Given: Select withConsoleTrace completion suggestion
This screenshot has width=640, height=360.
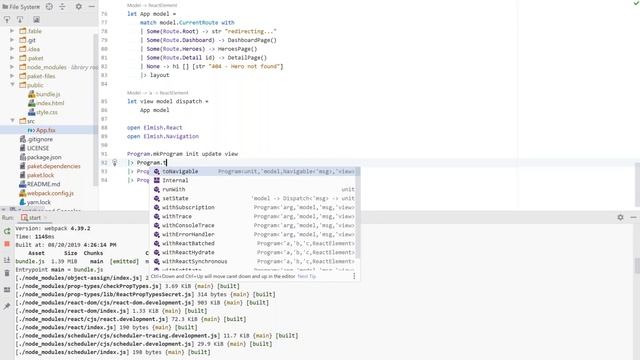Looking at the screenshot, I should point(253,225).
